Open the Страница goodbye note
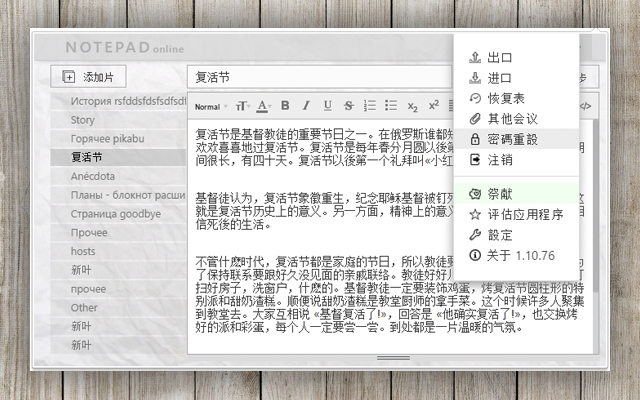Image resolution: width=640 pixels, height=400 pixels. pyautogui.click(x=118, y=213)
